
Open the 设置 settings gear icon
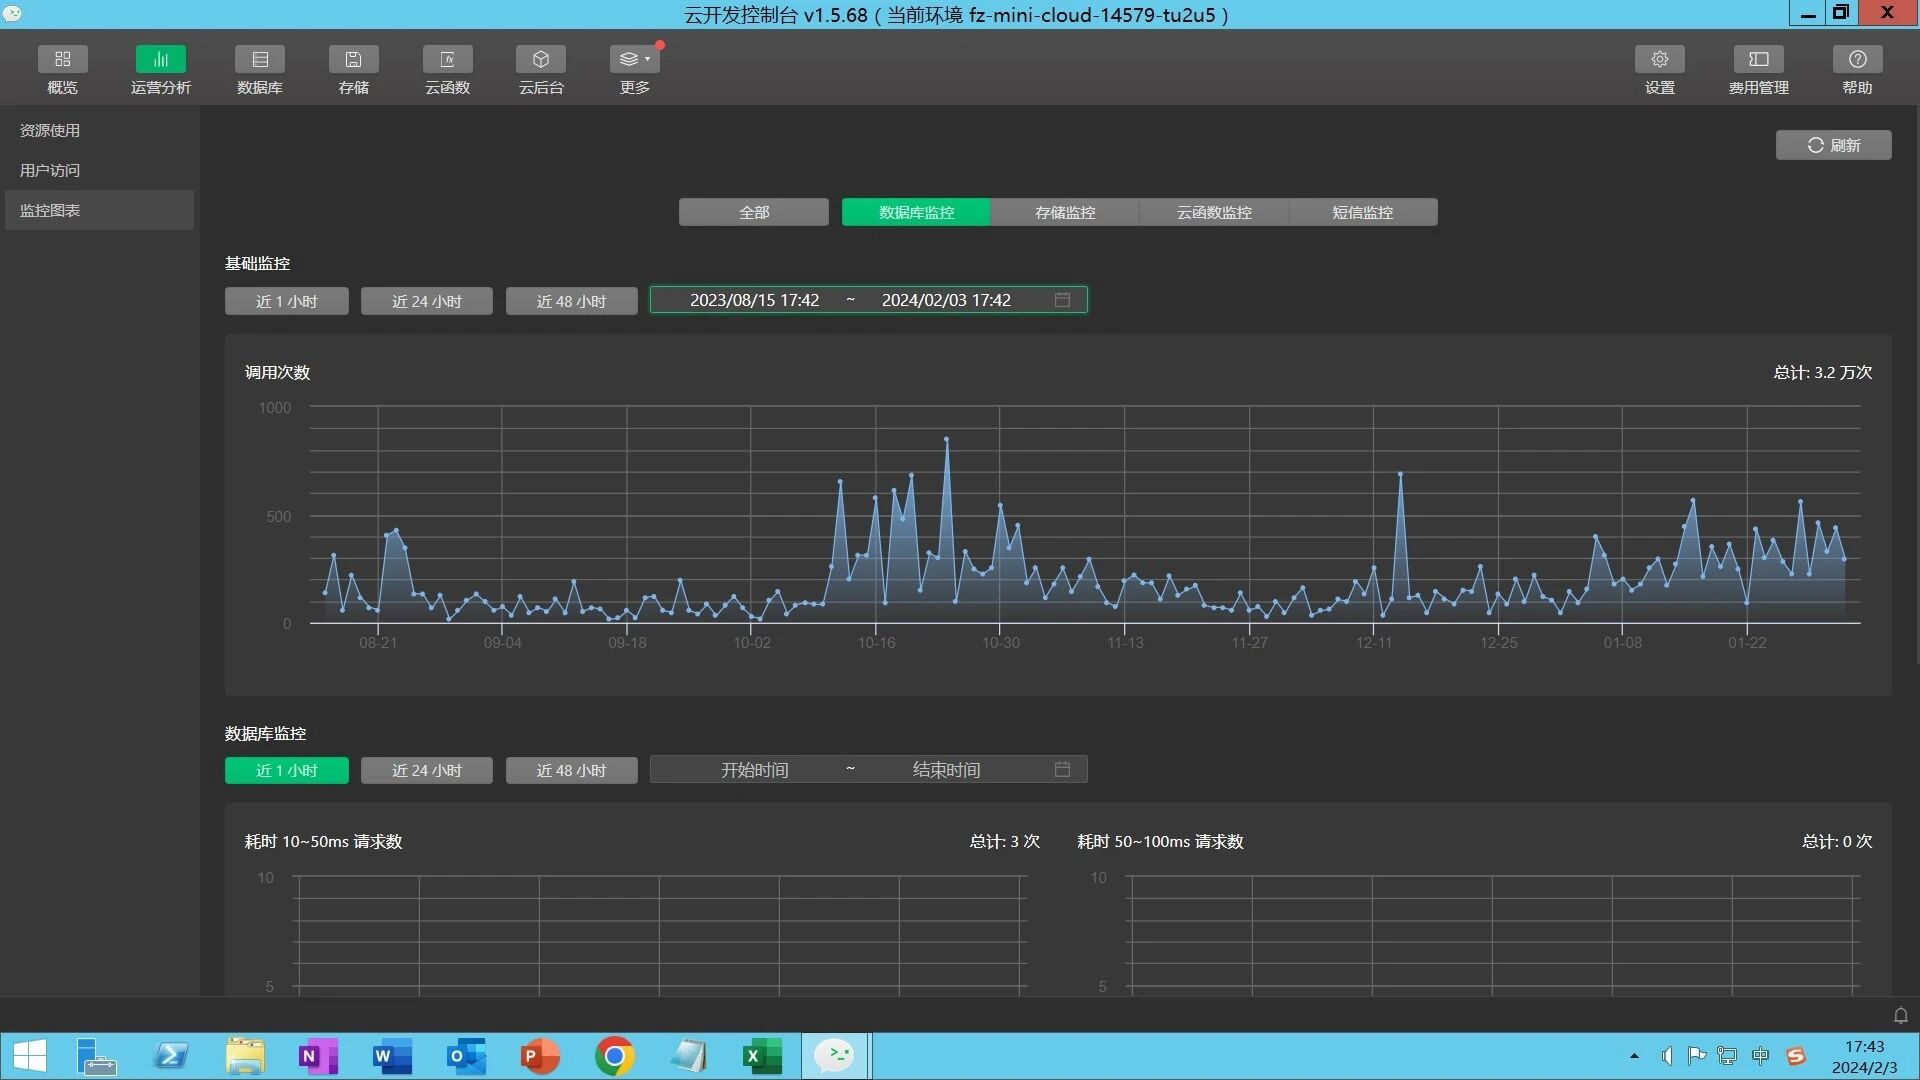pos(1659,60)
